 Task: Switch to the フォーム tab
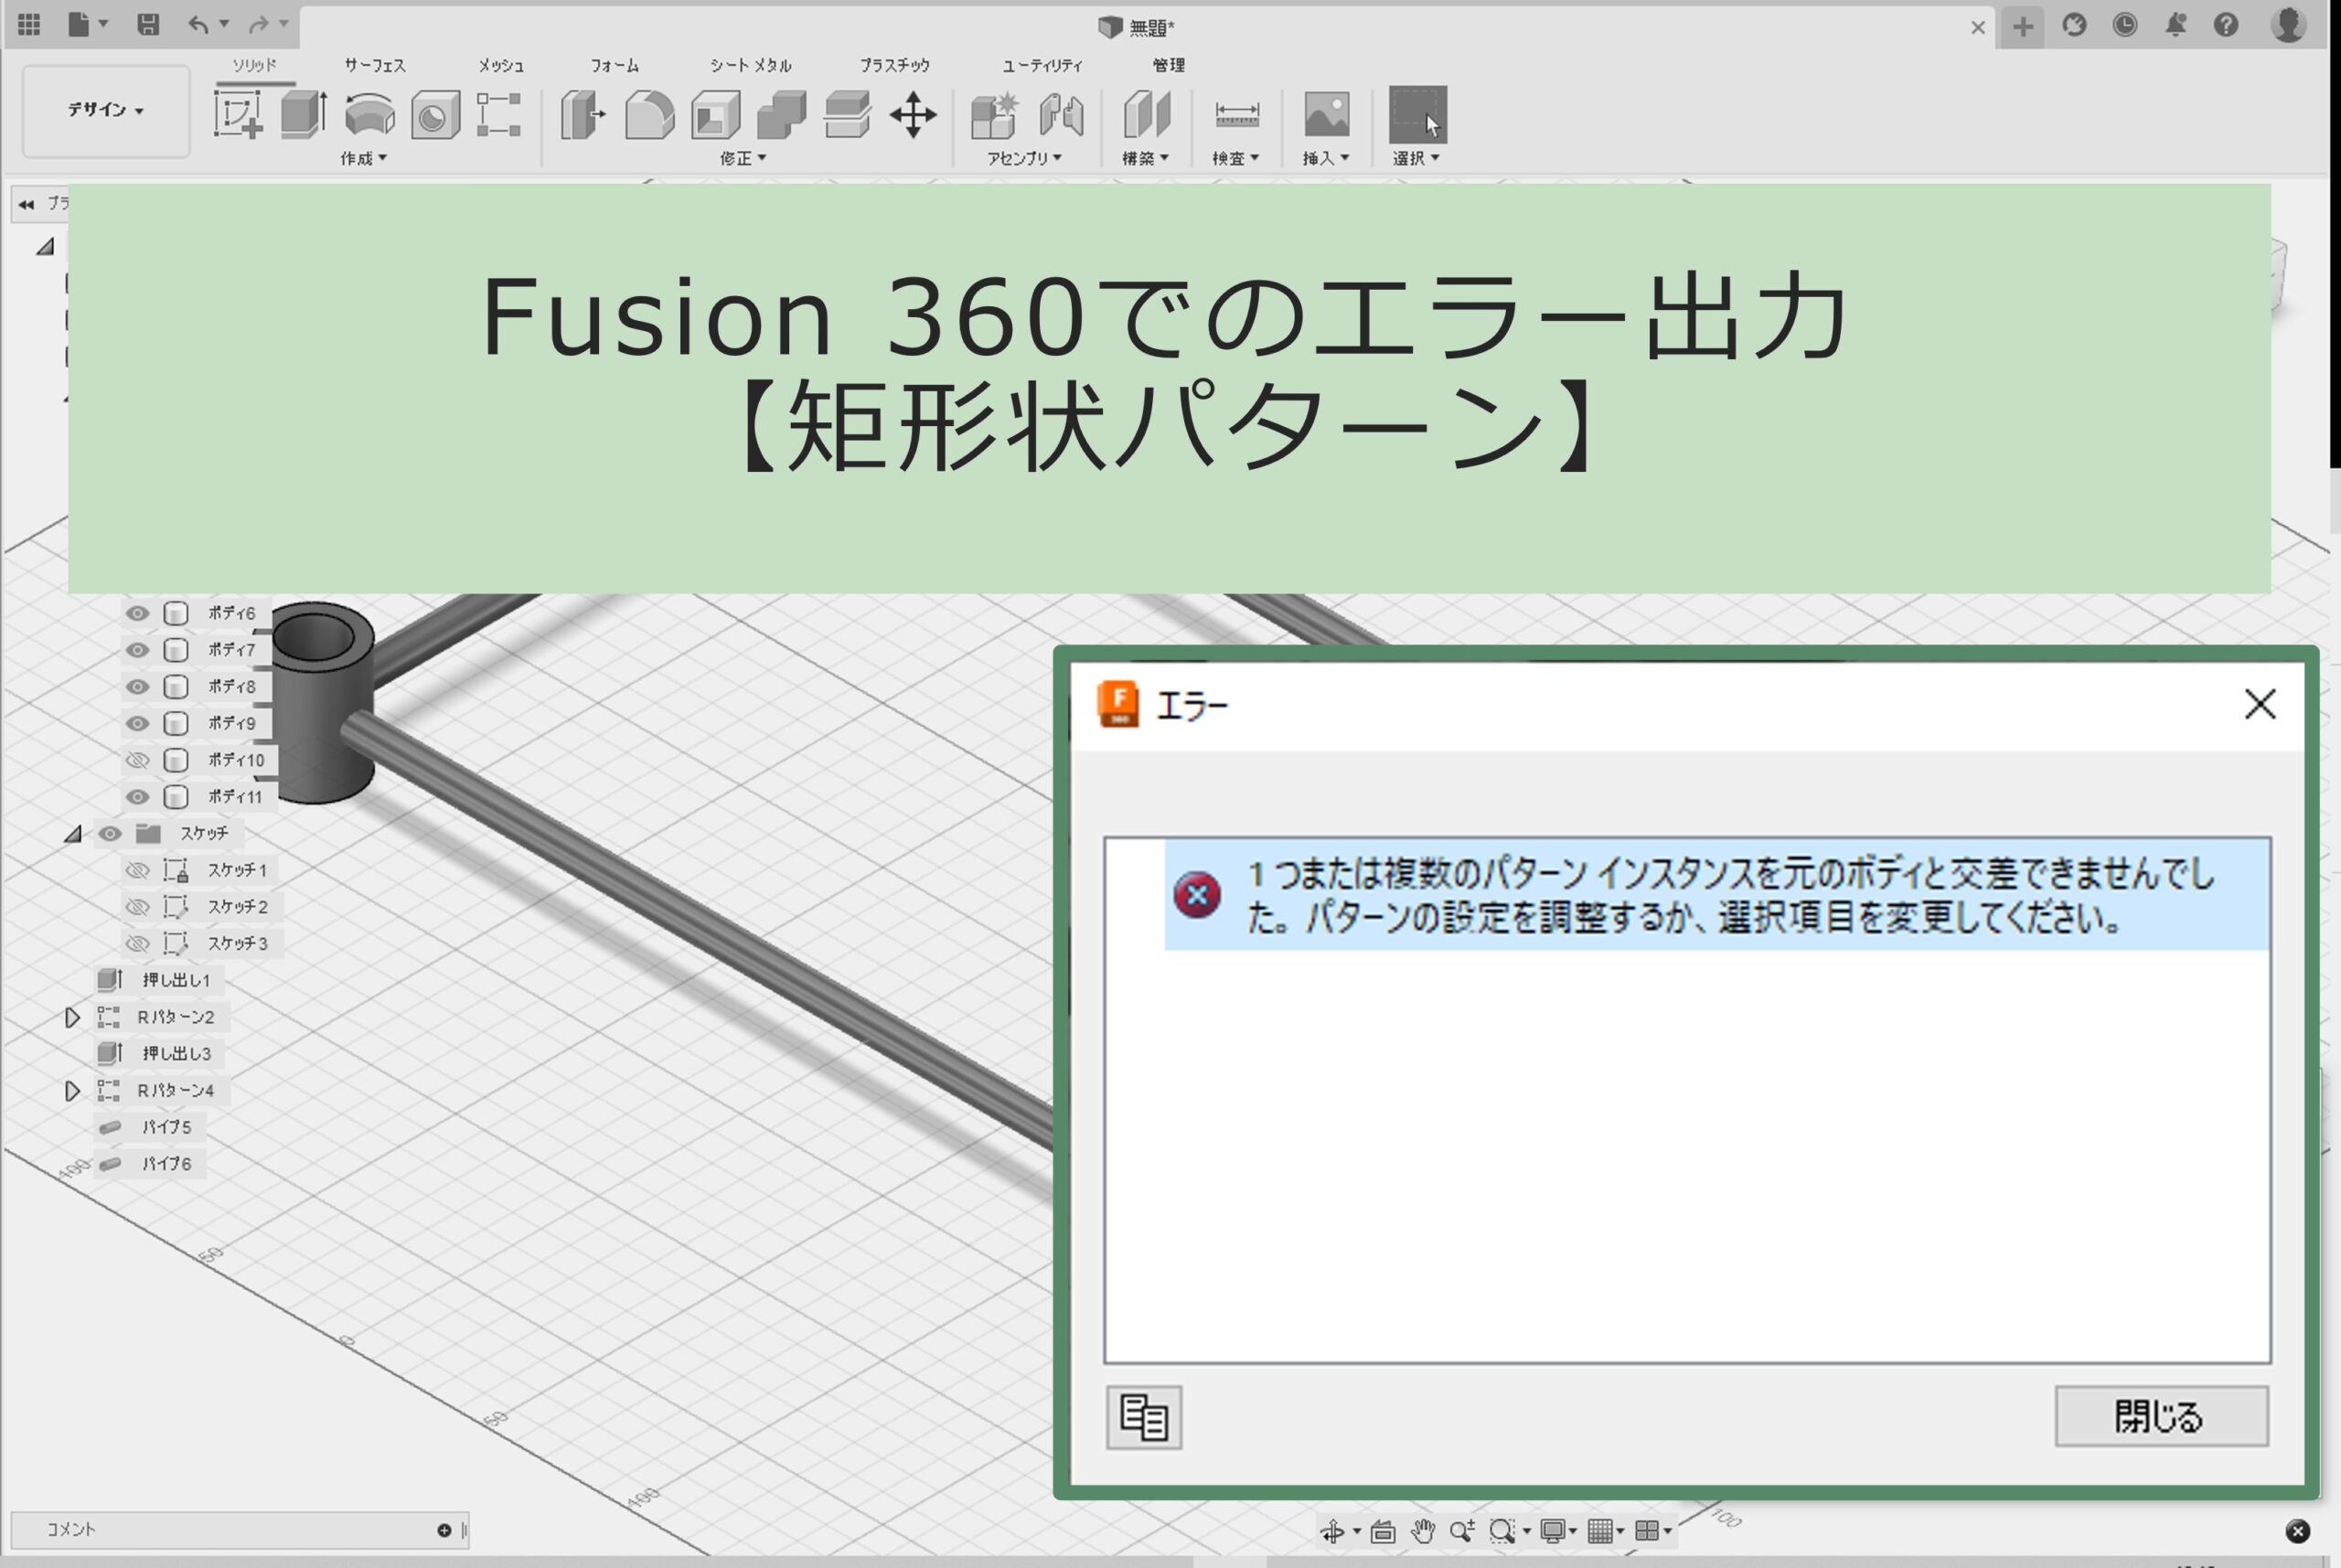pyautogui.click(x=614, y=65)
